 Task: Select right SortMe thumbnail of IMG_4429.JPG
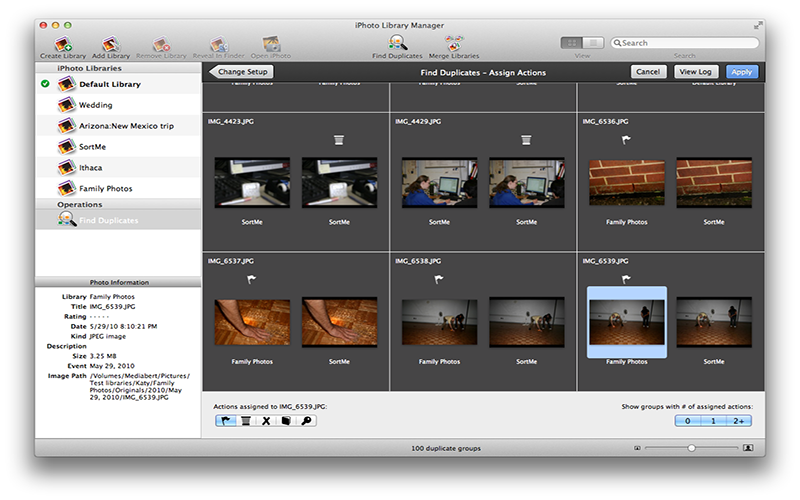click(x=527, y=183)
